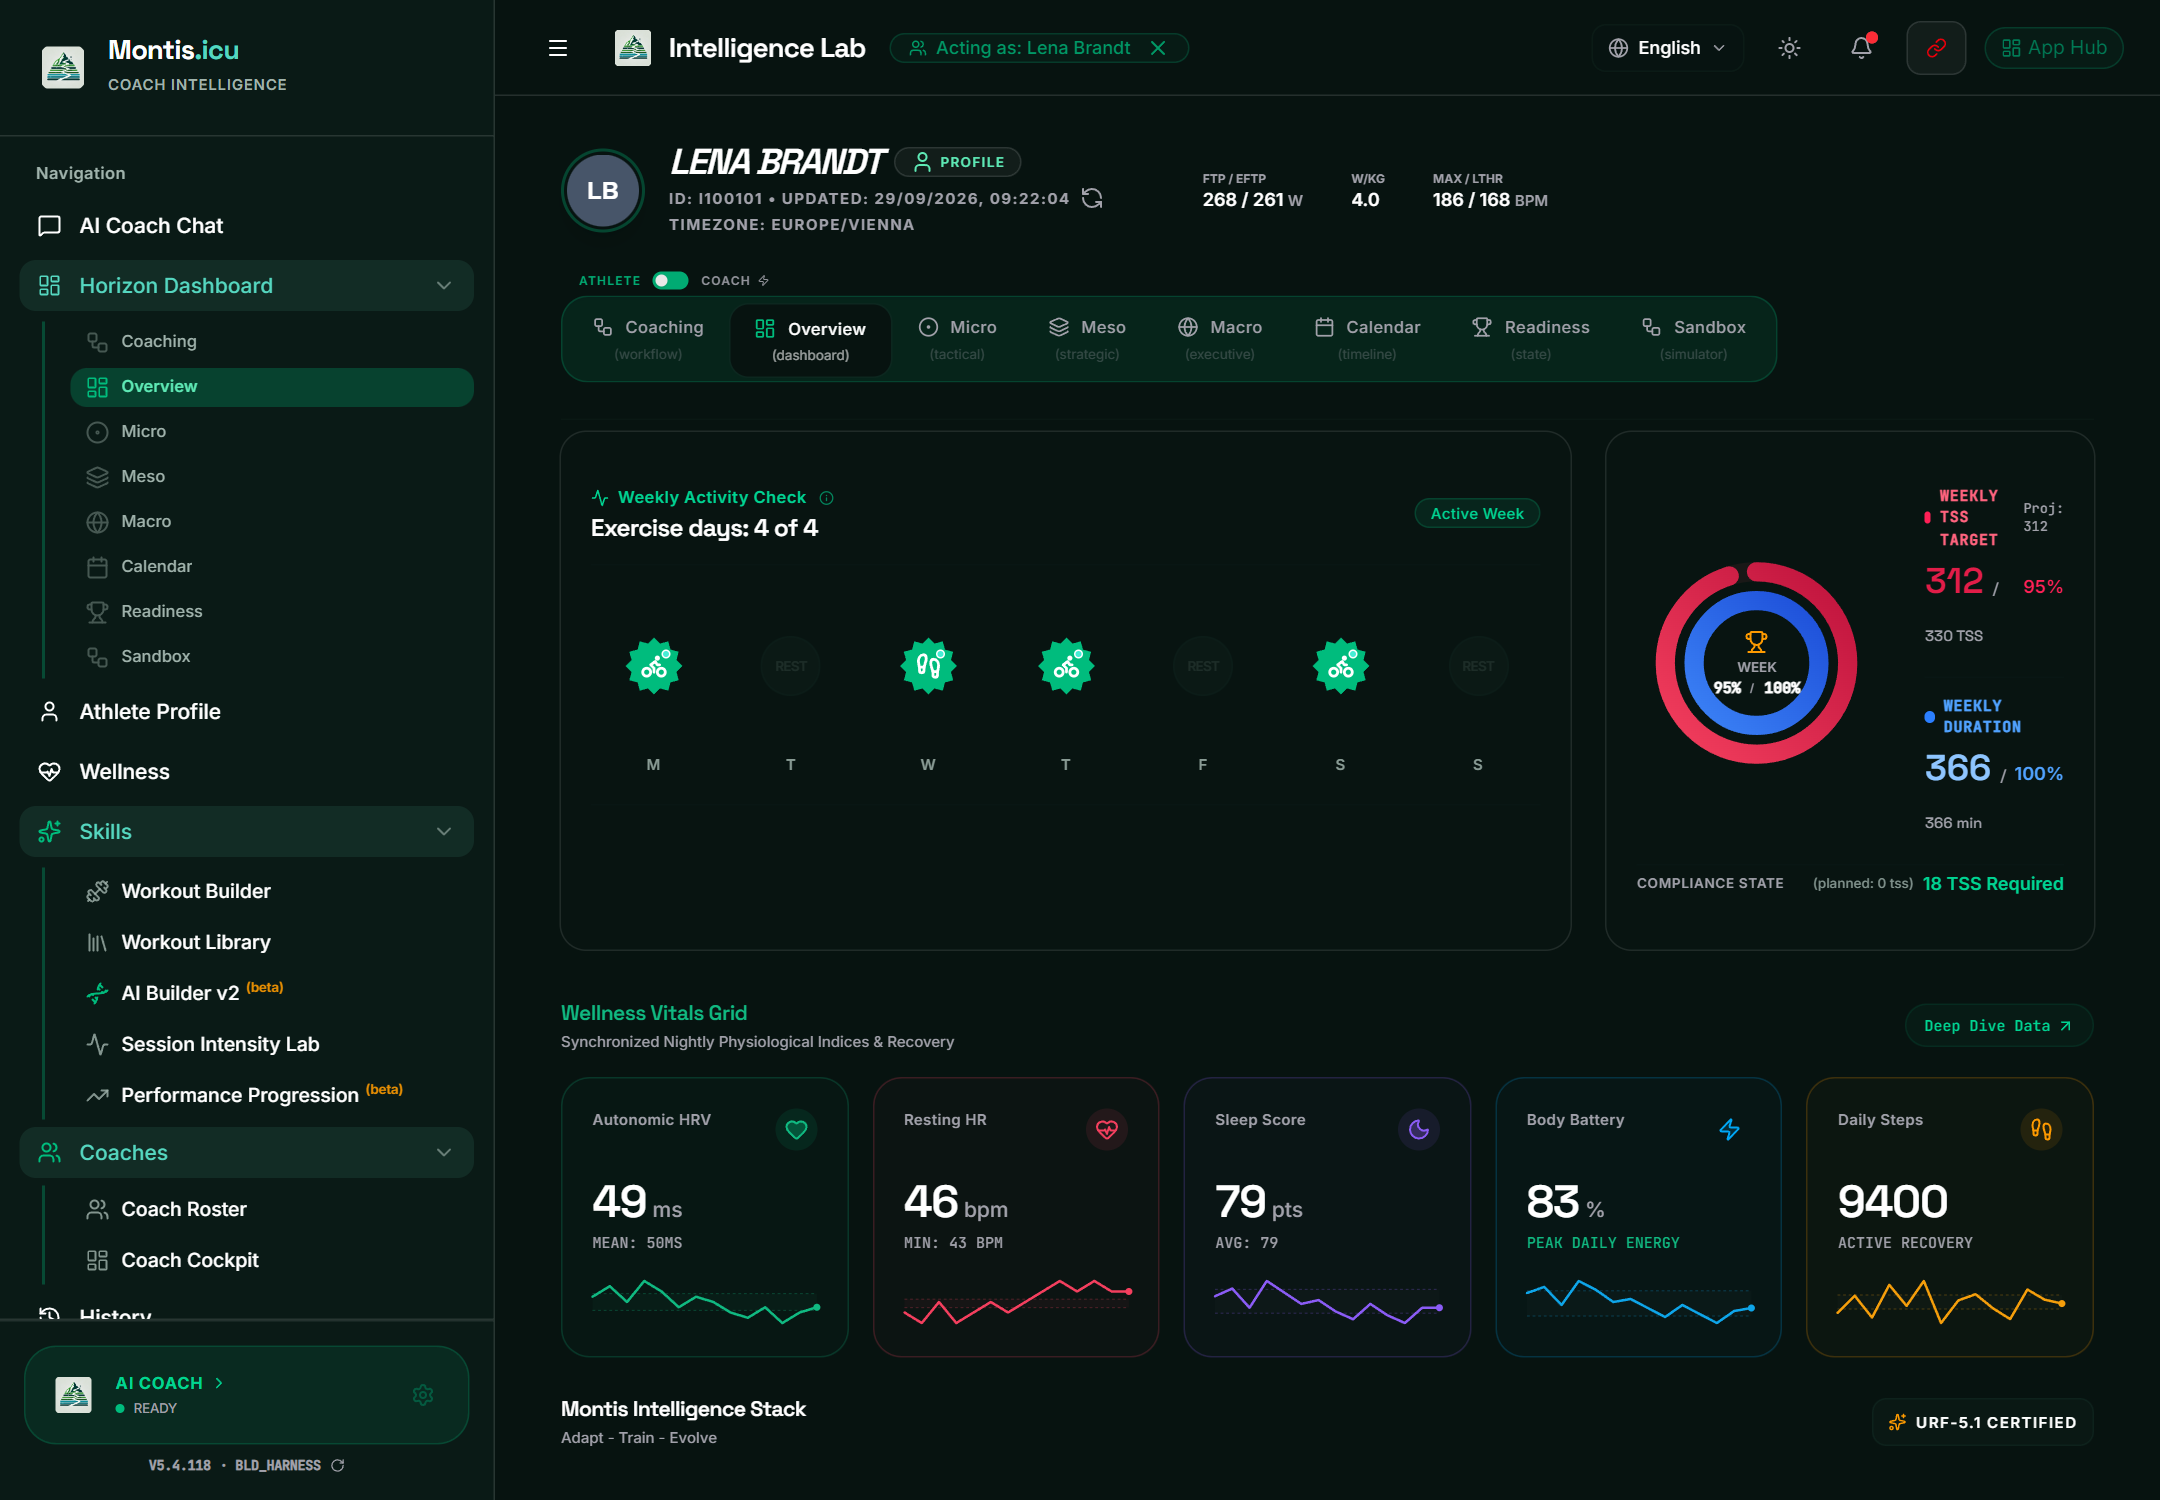This screenshot has width=2160, height=1500.
Task: Open the hamburger menu icon
Action: 558,48
